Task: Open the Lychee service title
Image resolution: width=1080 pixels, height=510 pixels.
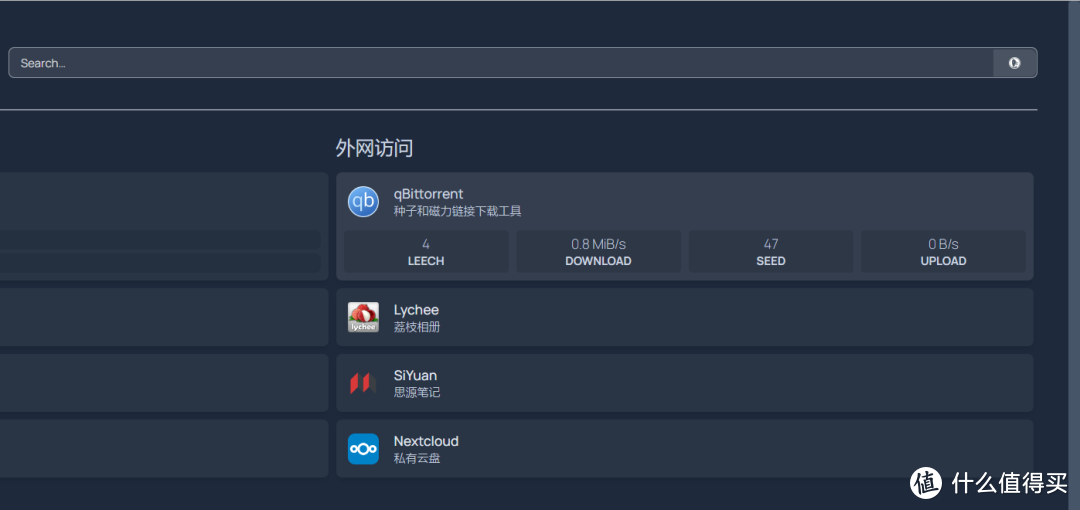Action: 416,310
